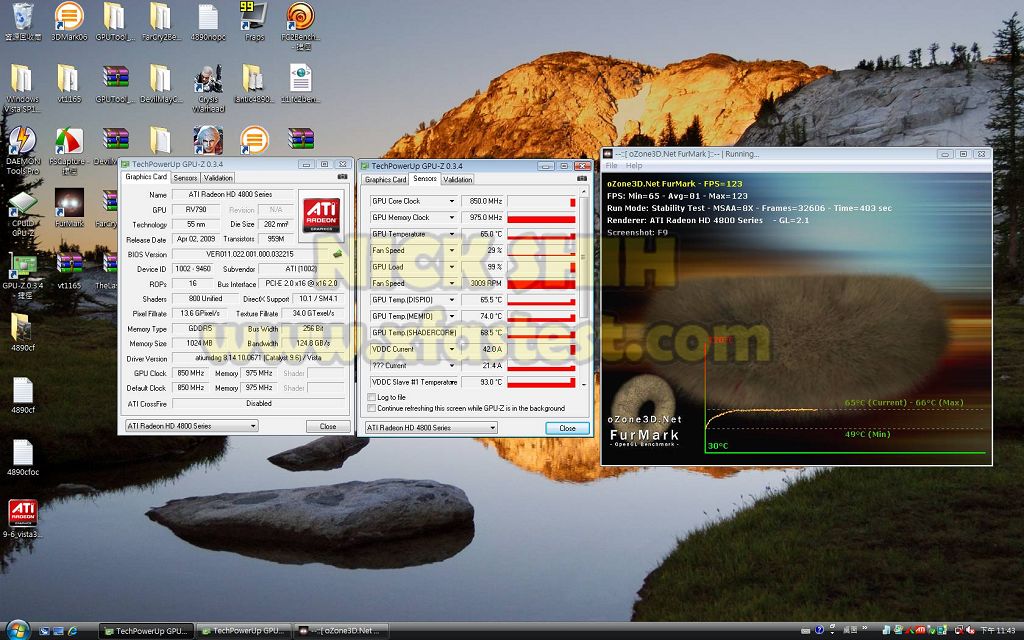Click Close button in Graphics Card window
1024x640 pixels.
point(327,426)
